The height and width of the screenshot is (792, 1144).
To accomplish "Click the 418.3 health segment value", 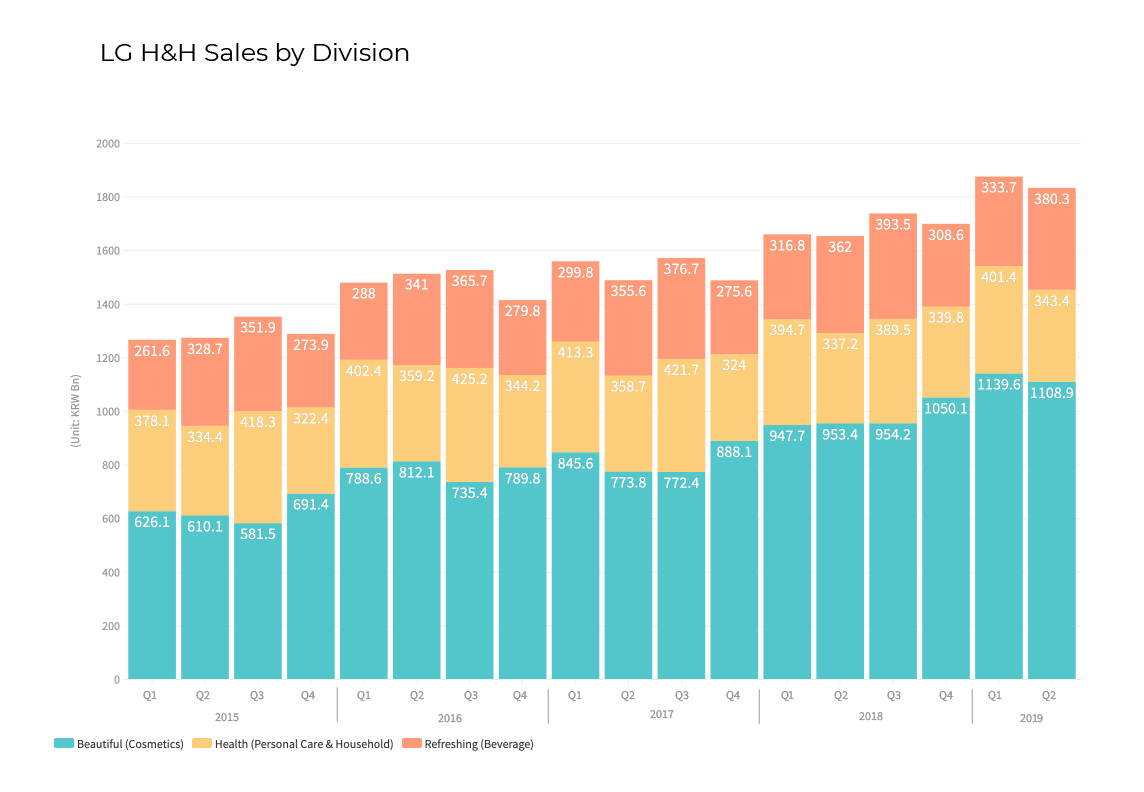I will [x=258, y=422].
